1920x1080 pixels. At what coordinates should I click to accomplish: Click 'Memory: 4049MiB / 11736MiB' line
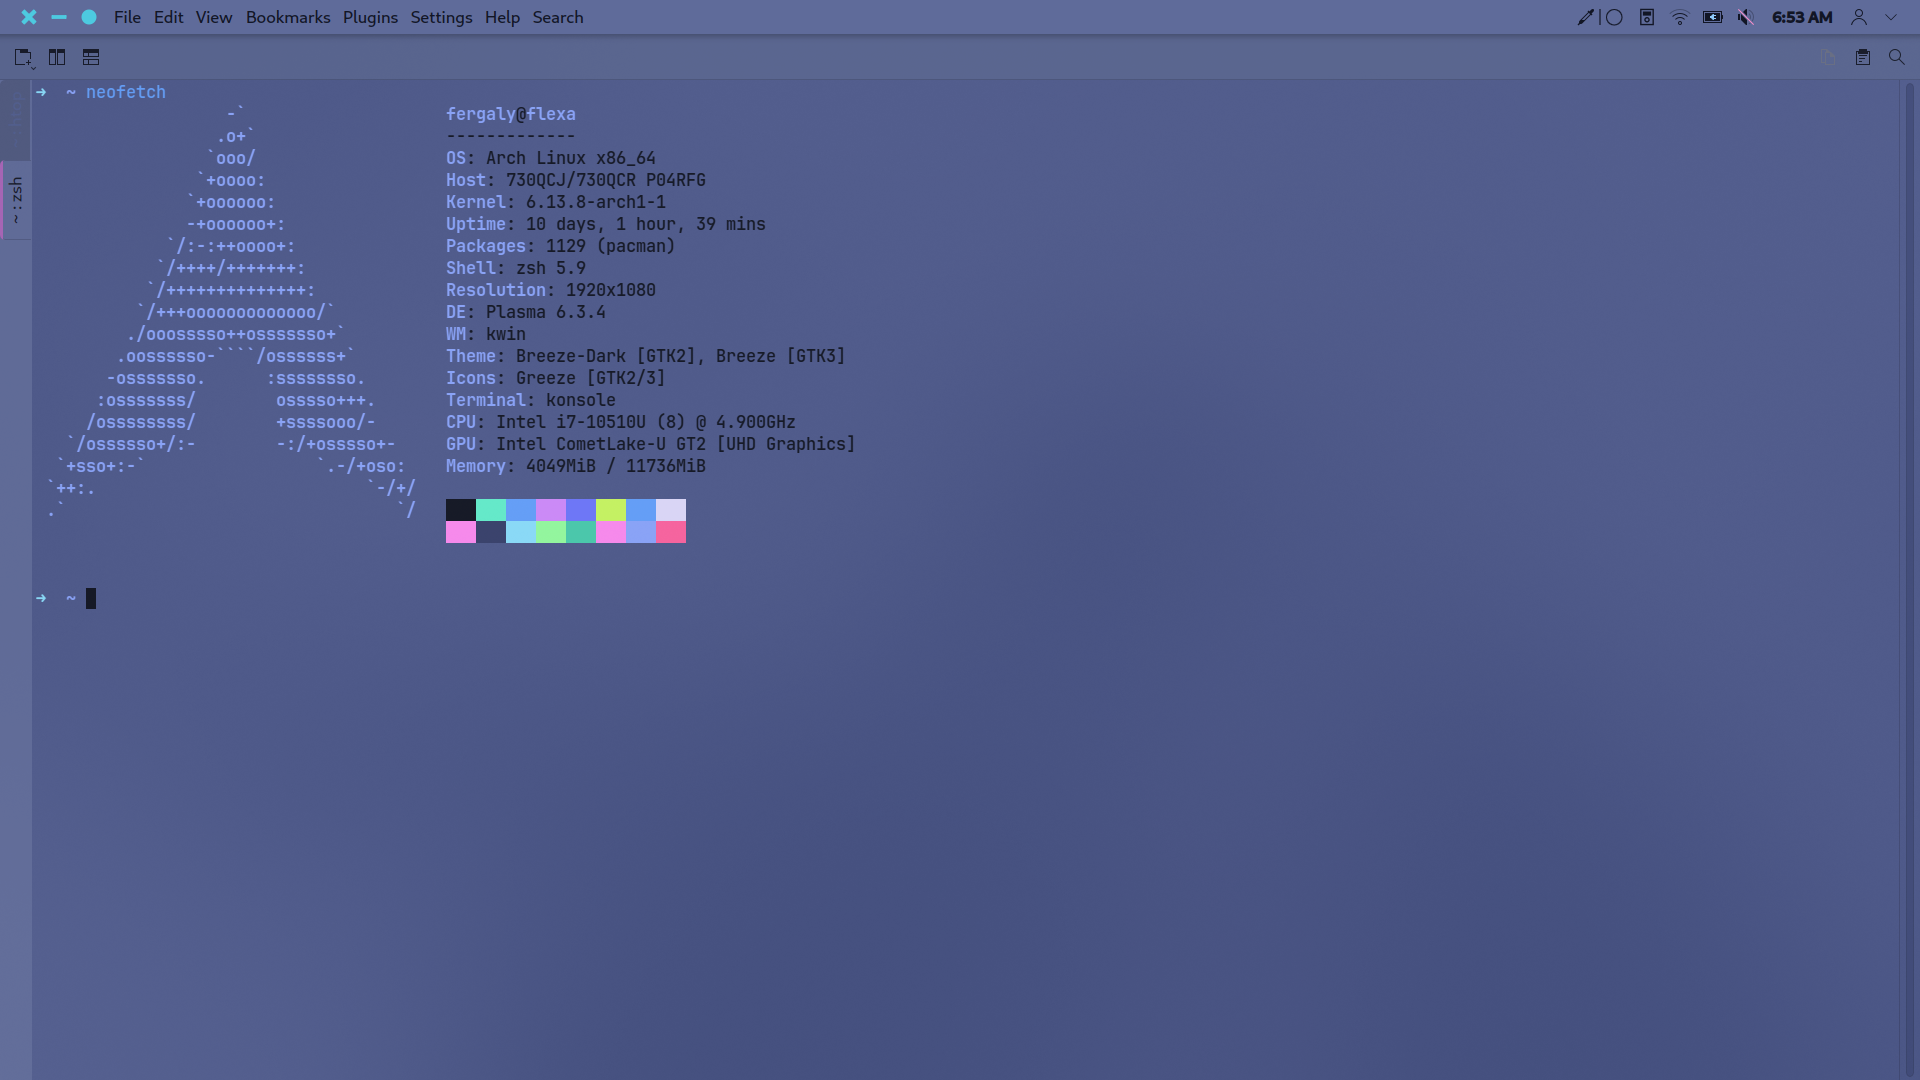tap(576, 466)
